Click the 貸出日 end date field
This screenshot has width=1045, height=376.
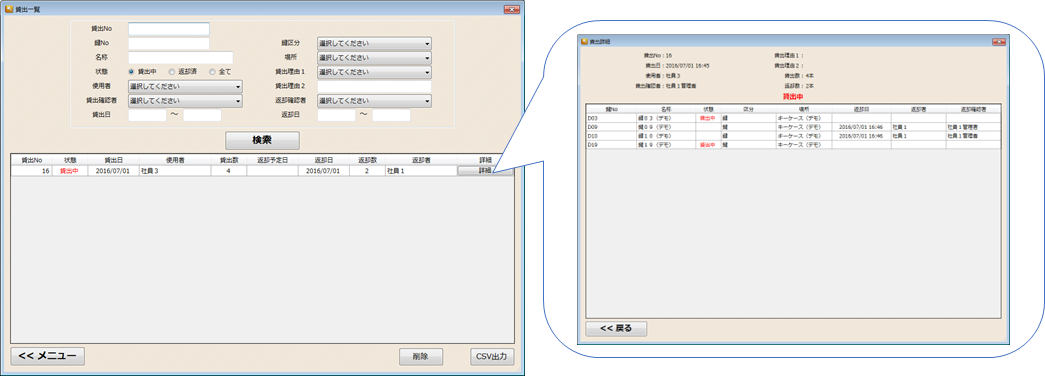pos(202,115)
